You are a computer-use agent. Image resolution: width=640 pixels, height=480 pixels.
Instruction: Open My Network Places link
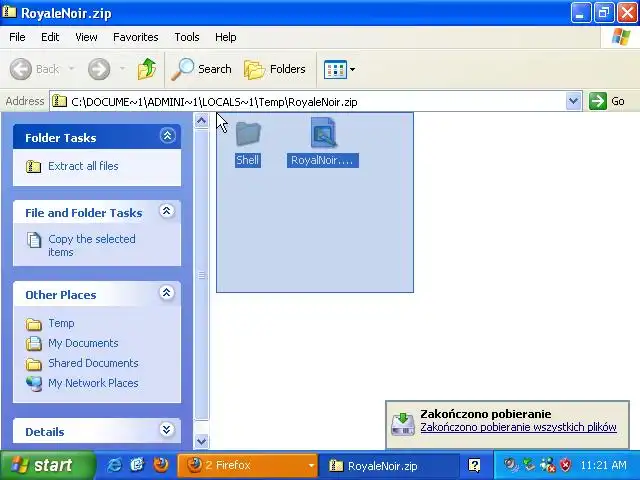tap(93, 383)
